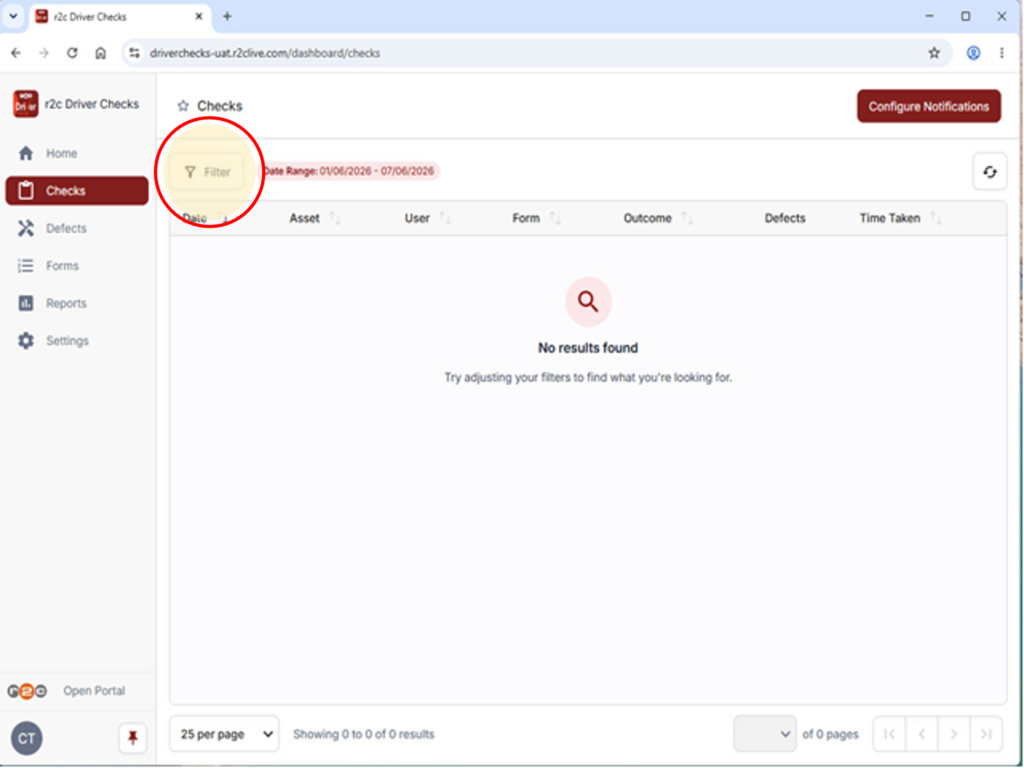Viewport: 1024px width, 768px height.
Task: View site information icon in address bar
Action: [x=135, y=53]
